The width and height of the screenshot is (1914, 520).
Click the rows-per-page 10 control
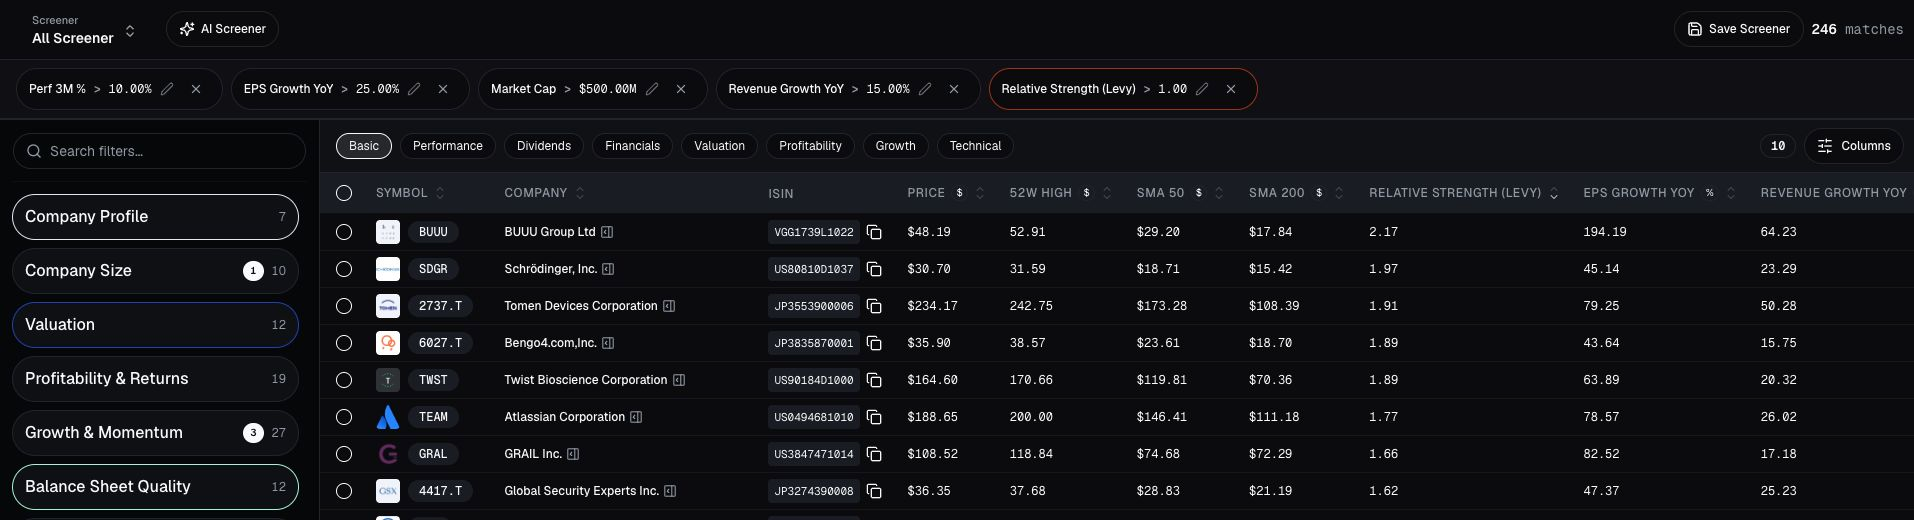1778,146
